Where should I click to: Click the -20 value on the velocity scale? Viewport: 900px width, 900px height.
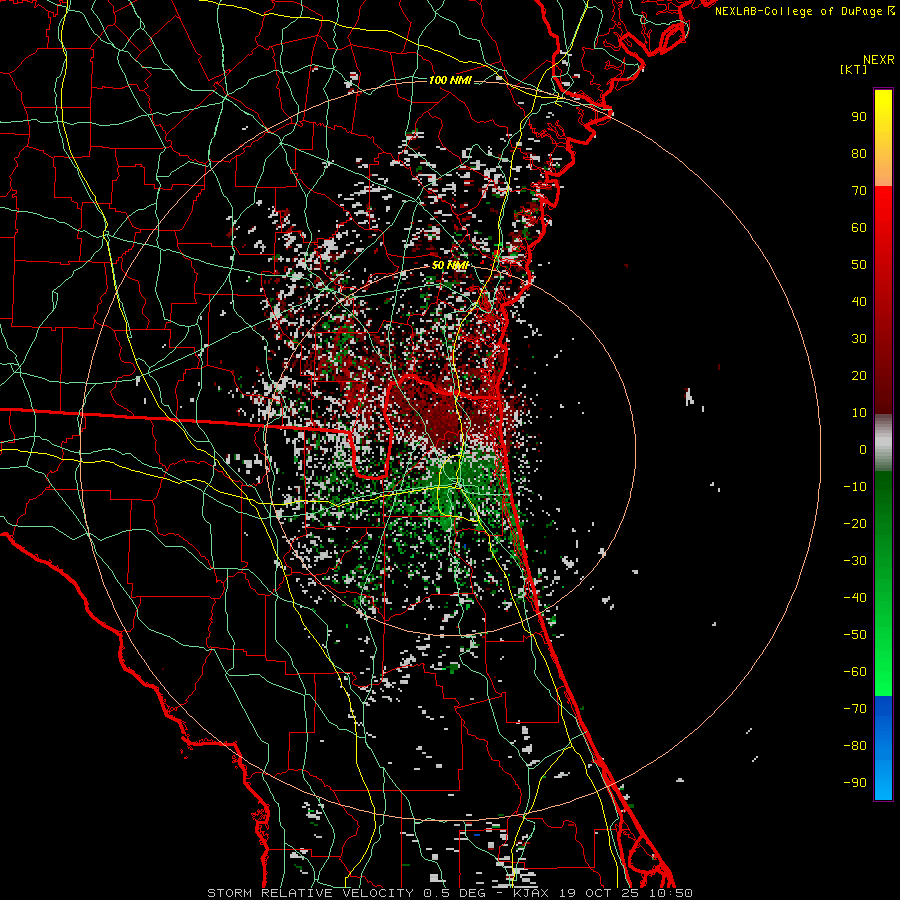point(855,523)
